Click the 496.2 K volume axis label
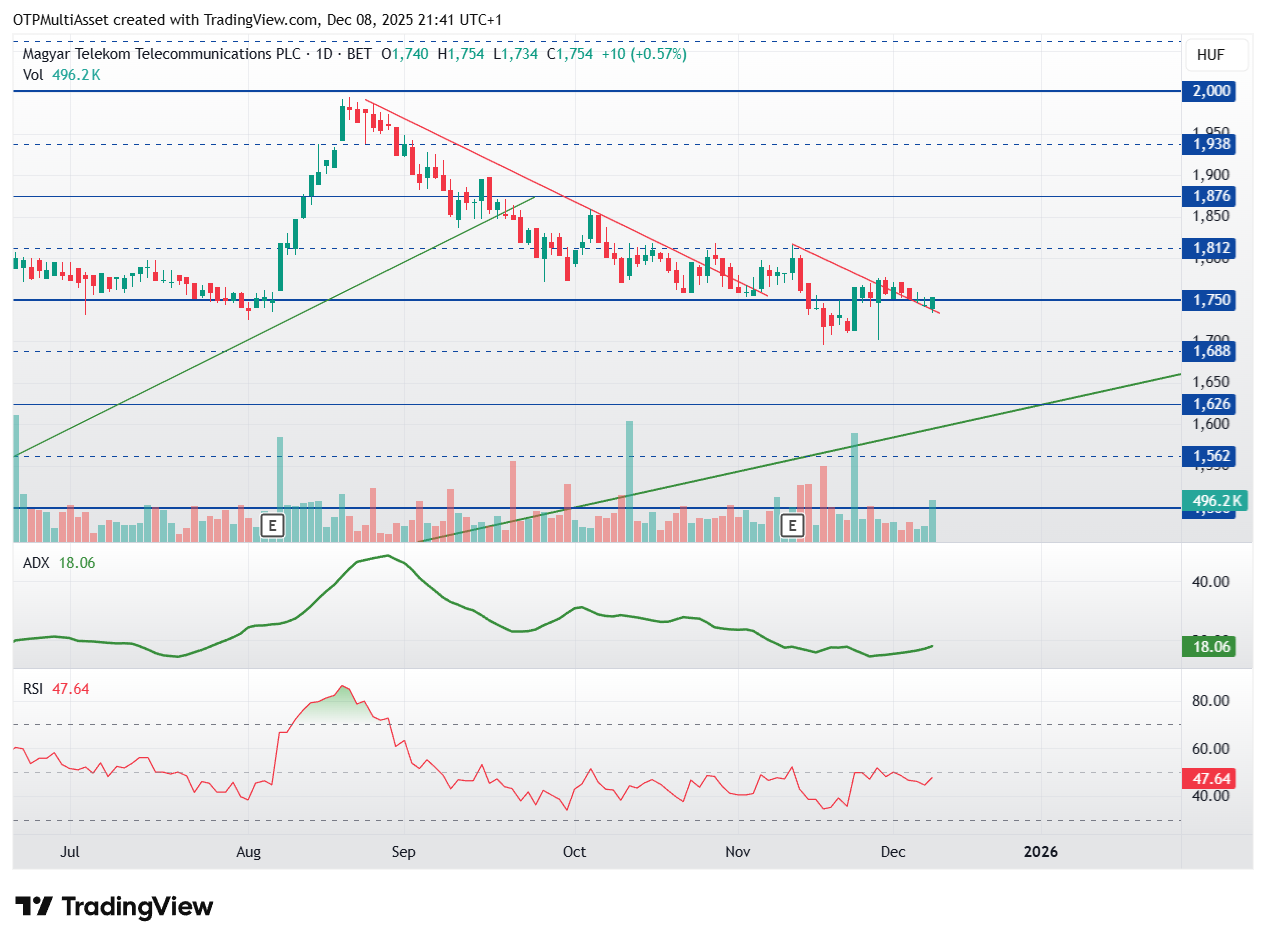The width and height of the screenshot is (1266, 944). click(x=1211, y=501)
